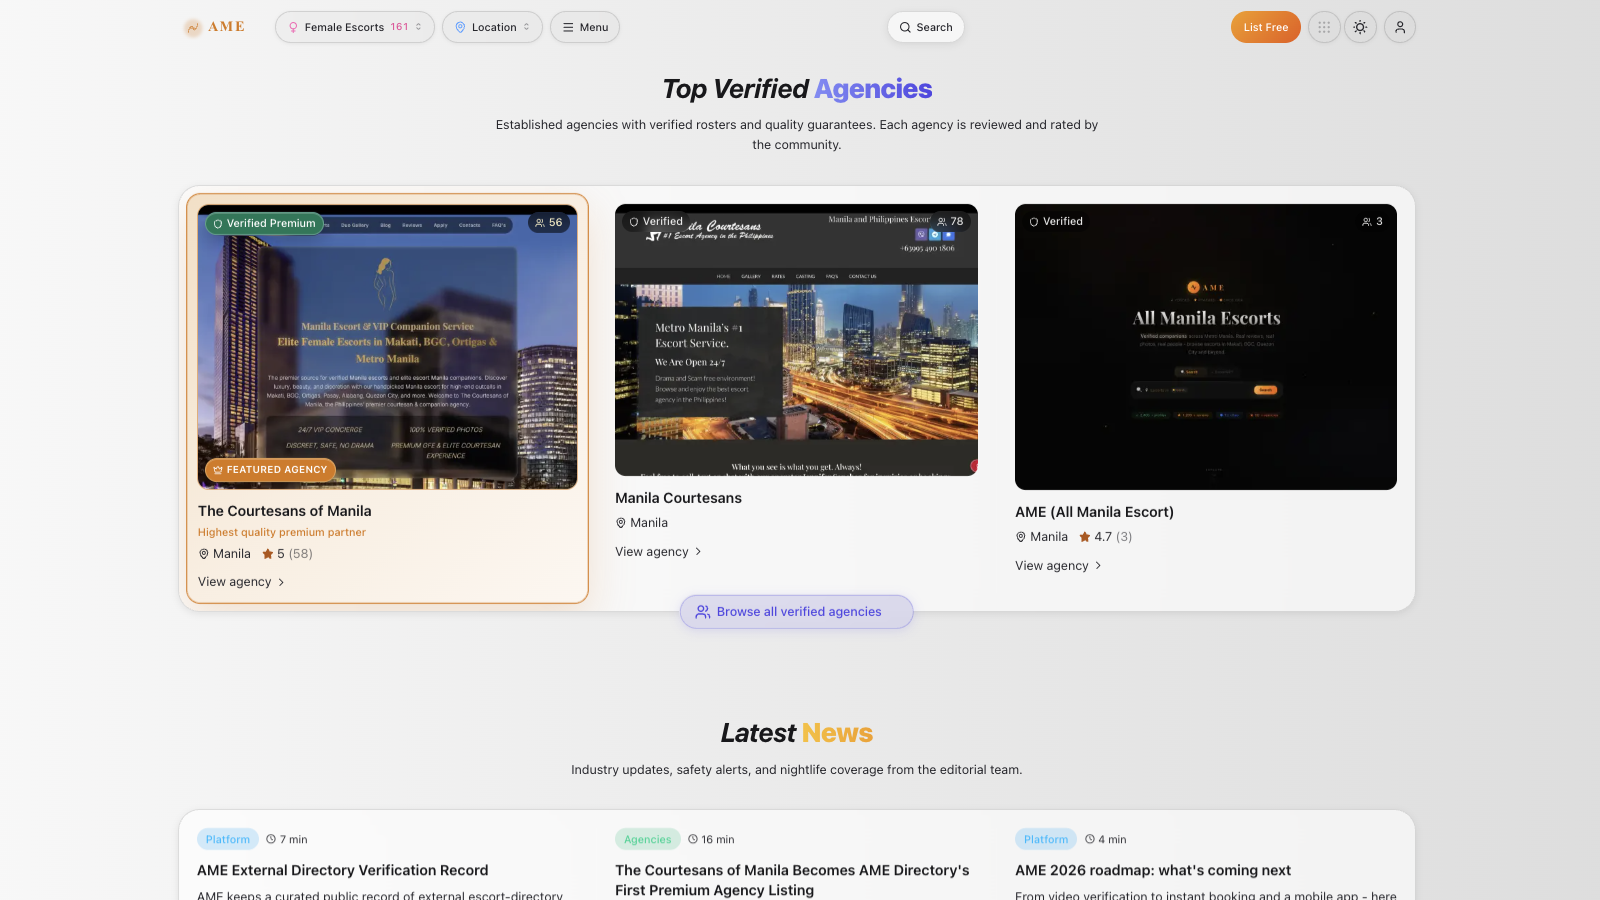The image size is (1600, 900).
Task: Open the Menu button
Action: tap(585, 27)
